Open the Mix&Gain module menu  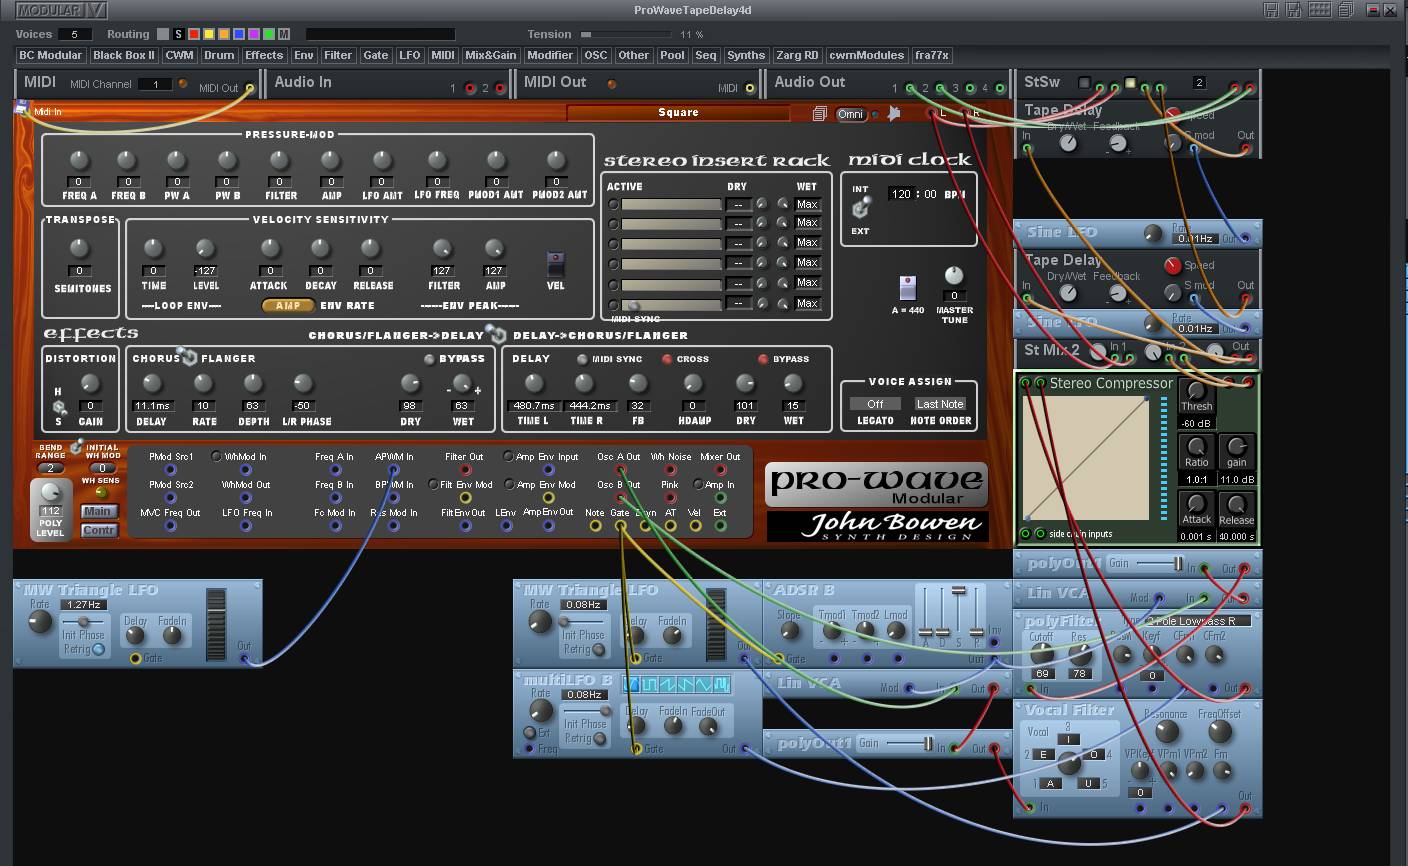(491, 55)
